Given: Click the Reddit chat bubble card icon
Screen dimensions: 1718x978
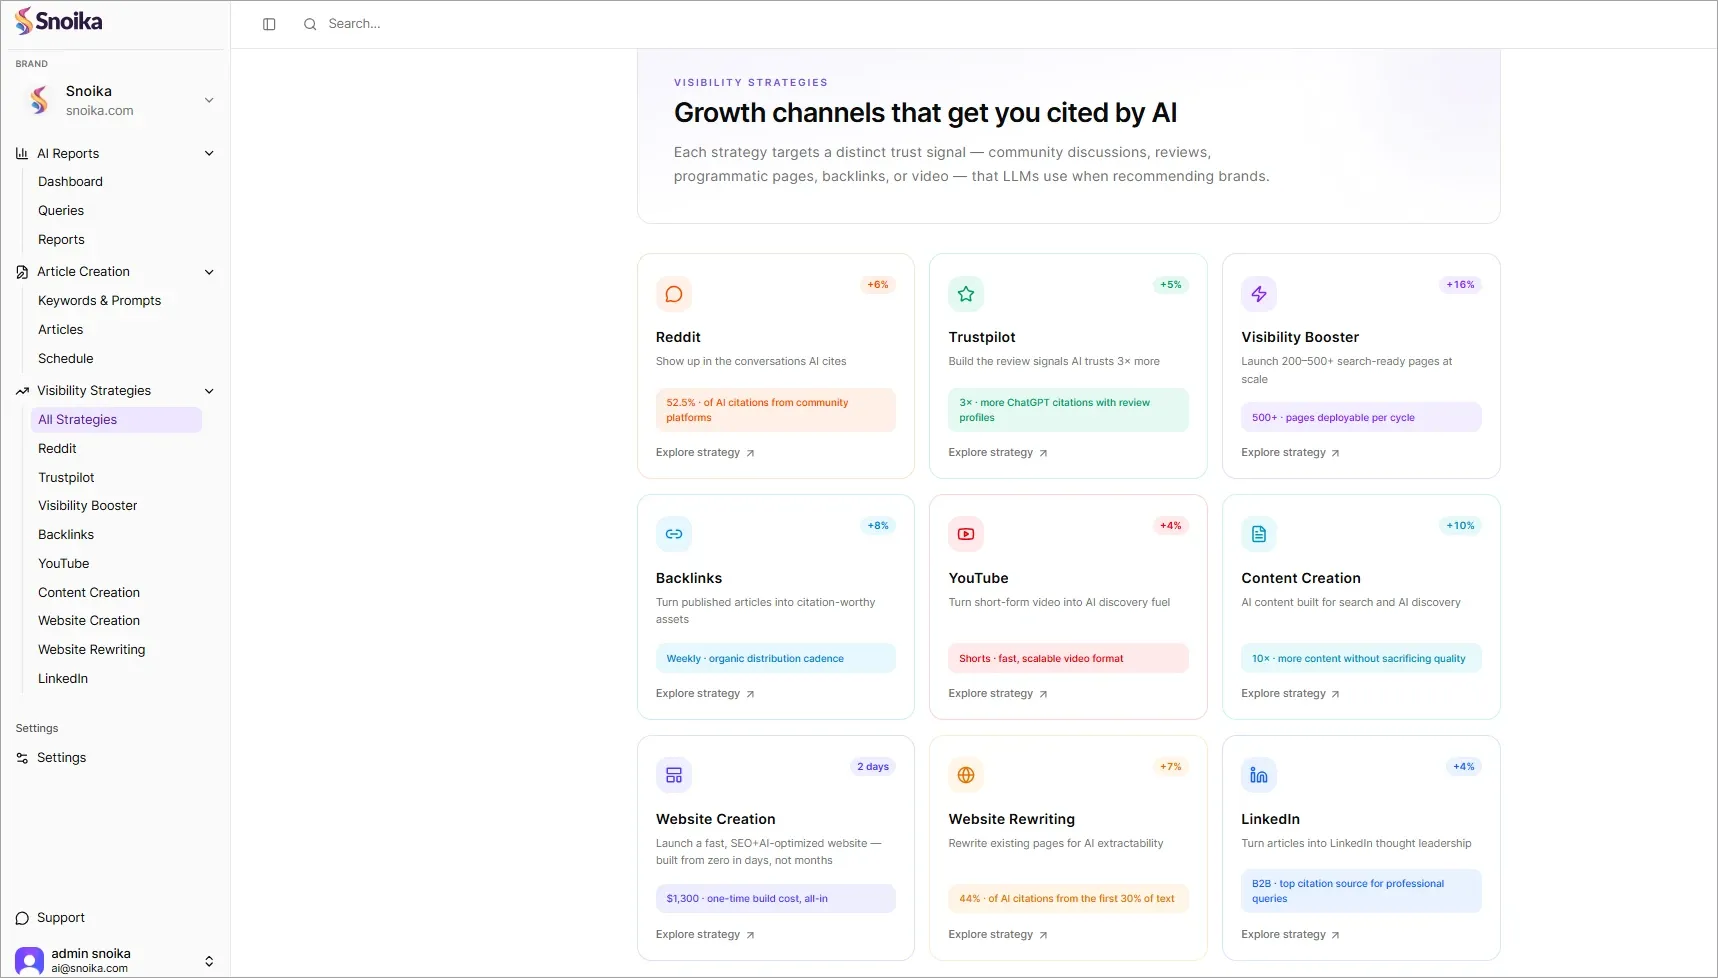Looking at the screenshot, I should tap(674, 294).
